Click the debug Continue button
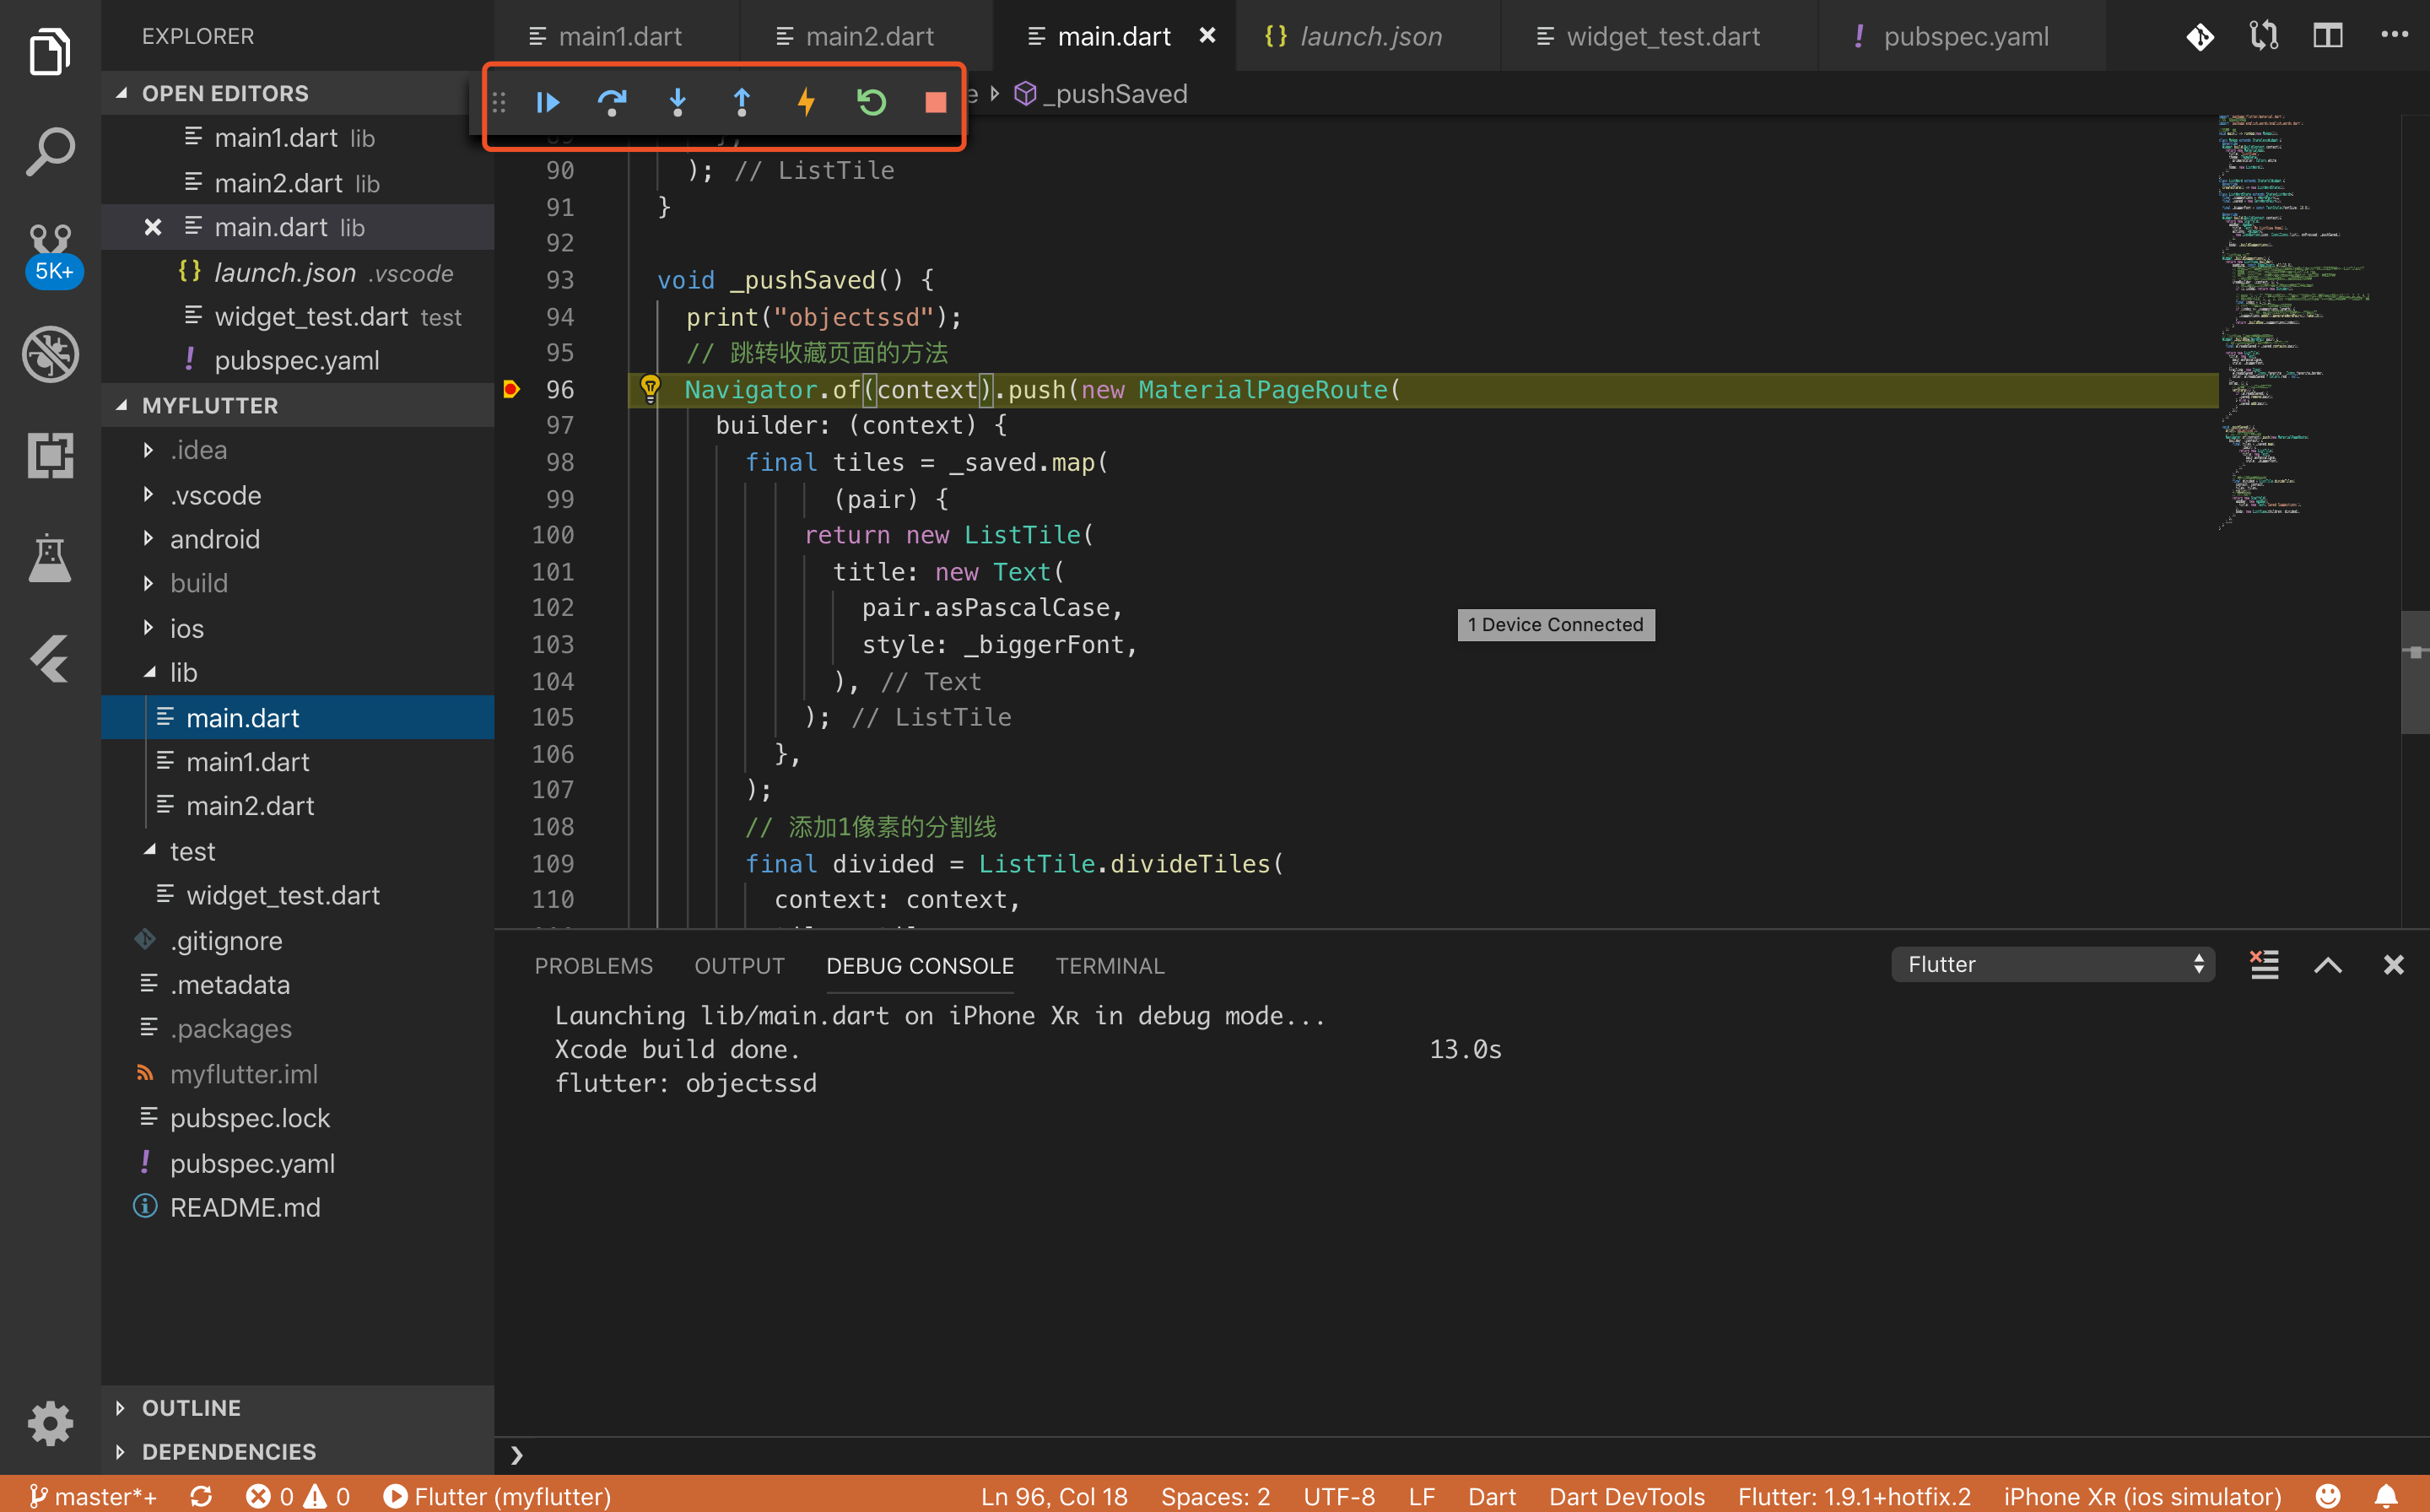 [x=547, y=102]
